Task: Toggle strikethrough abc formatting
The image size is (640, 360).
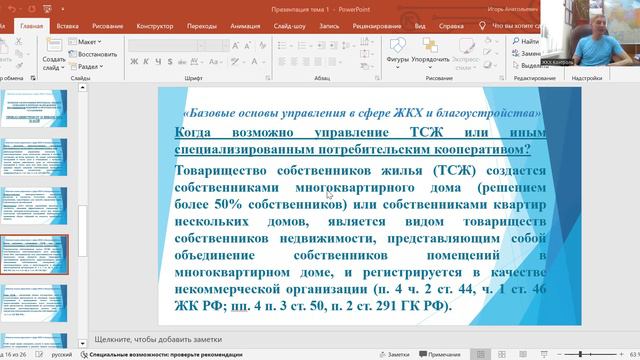Action: click(182, 62)
